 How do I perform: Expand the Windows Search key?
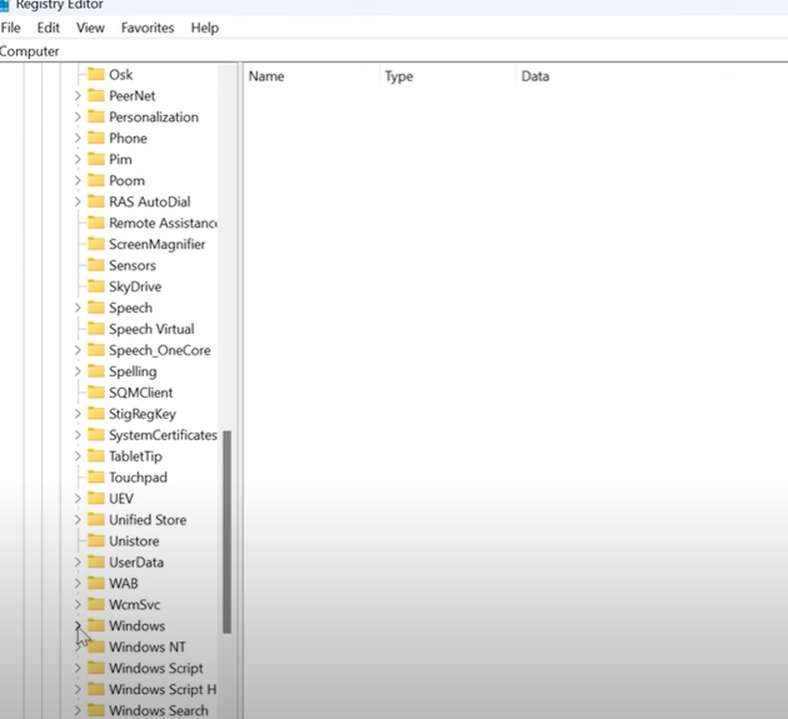click(x=77, y=710)
